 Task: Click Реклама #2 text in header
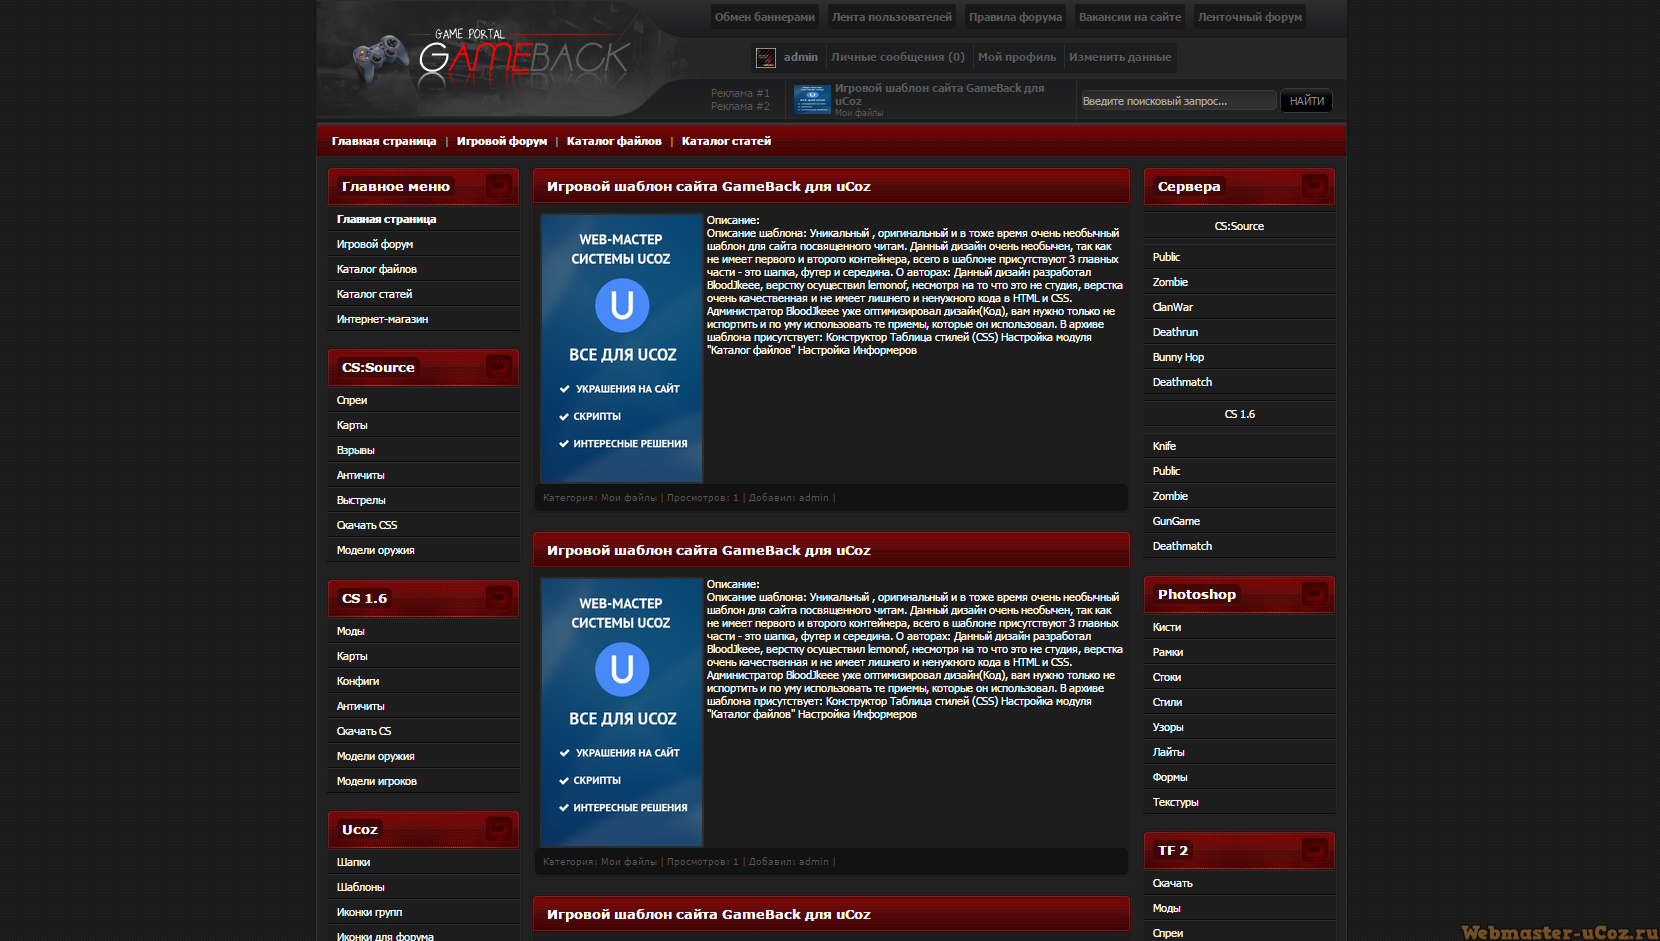click(740, 106)
